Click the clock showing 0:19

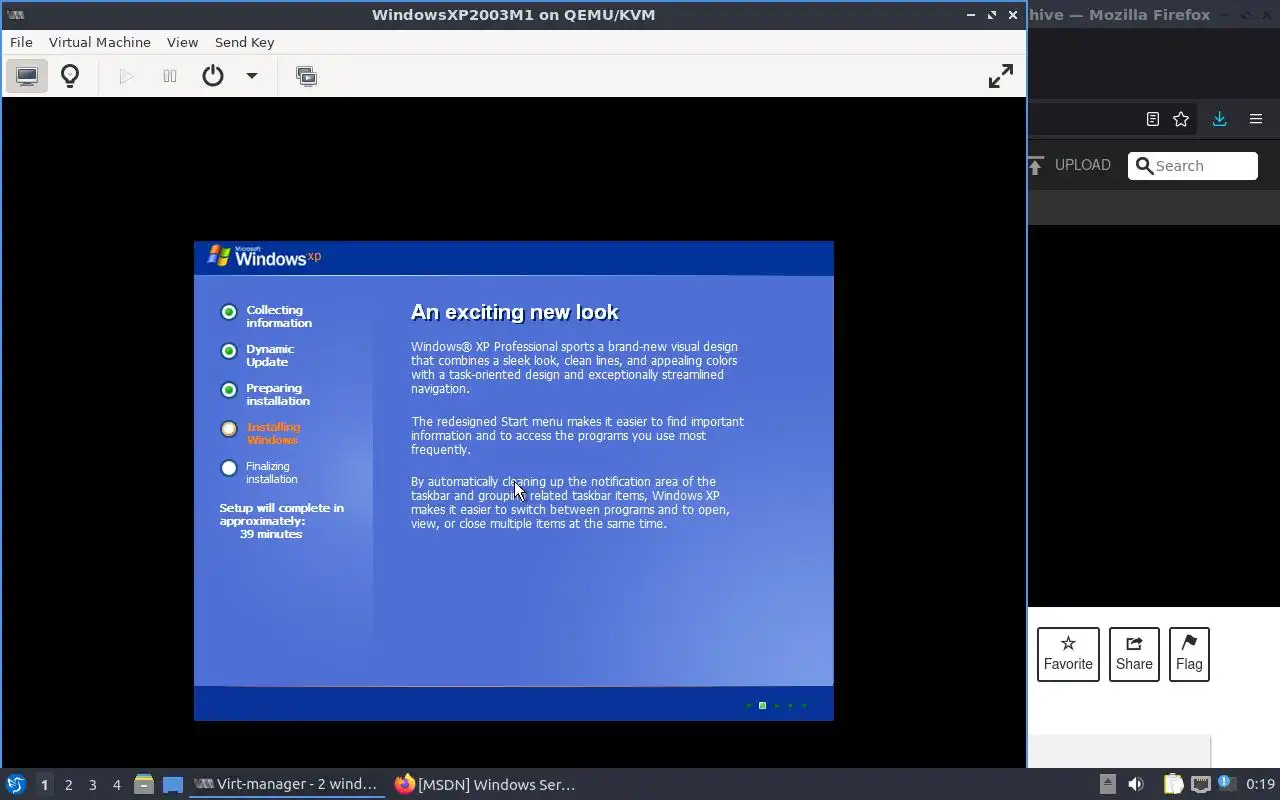point(1260,785)
